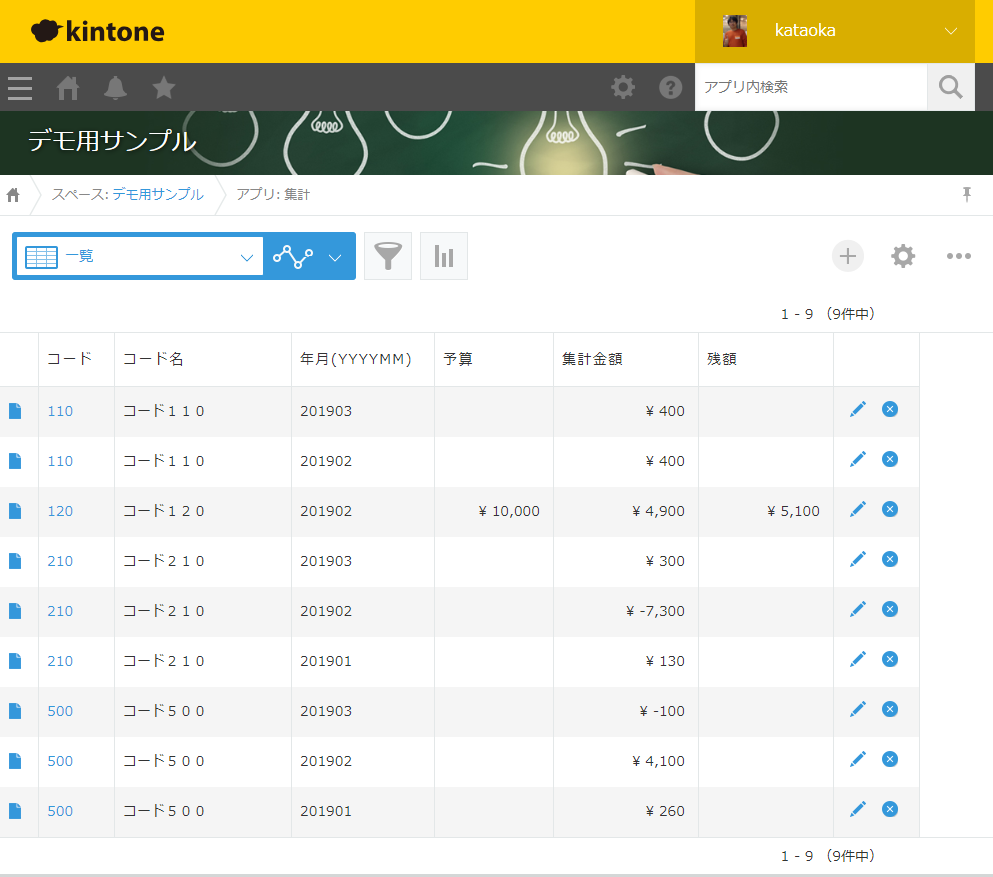Edit the 201903 record for コード１１０ with pencil icon
This screenshot has height=877, width=993.
coord(857,409)
